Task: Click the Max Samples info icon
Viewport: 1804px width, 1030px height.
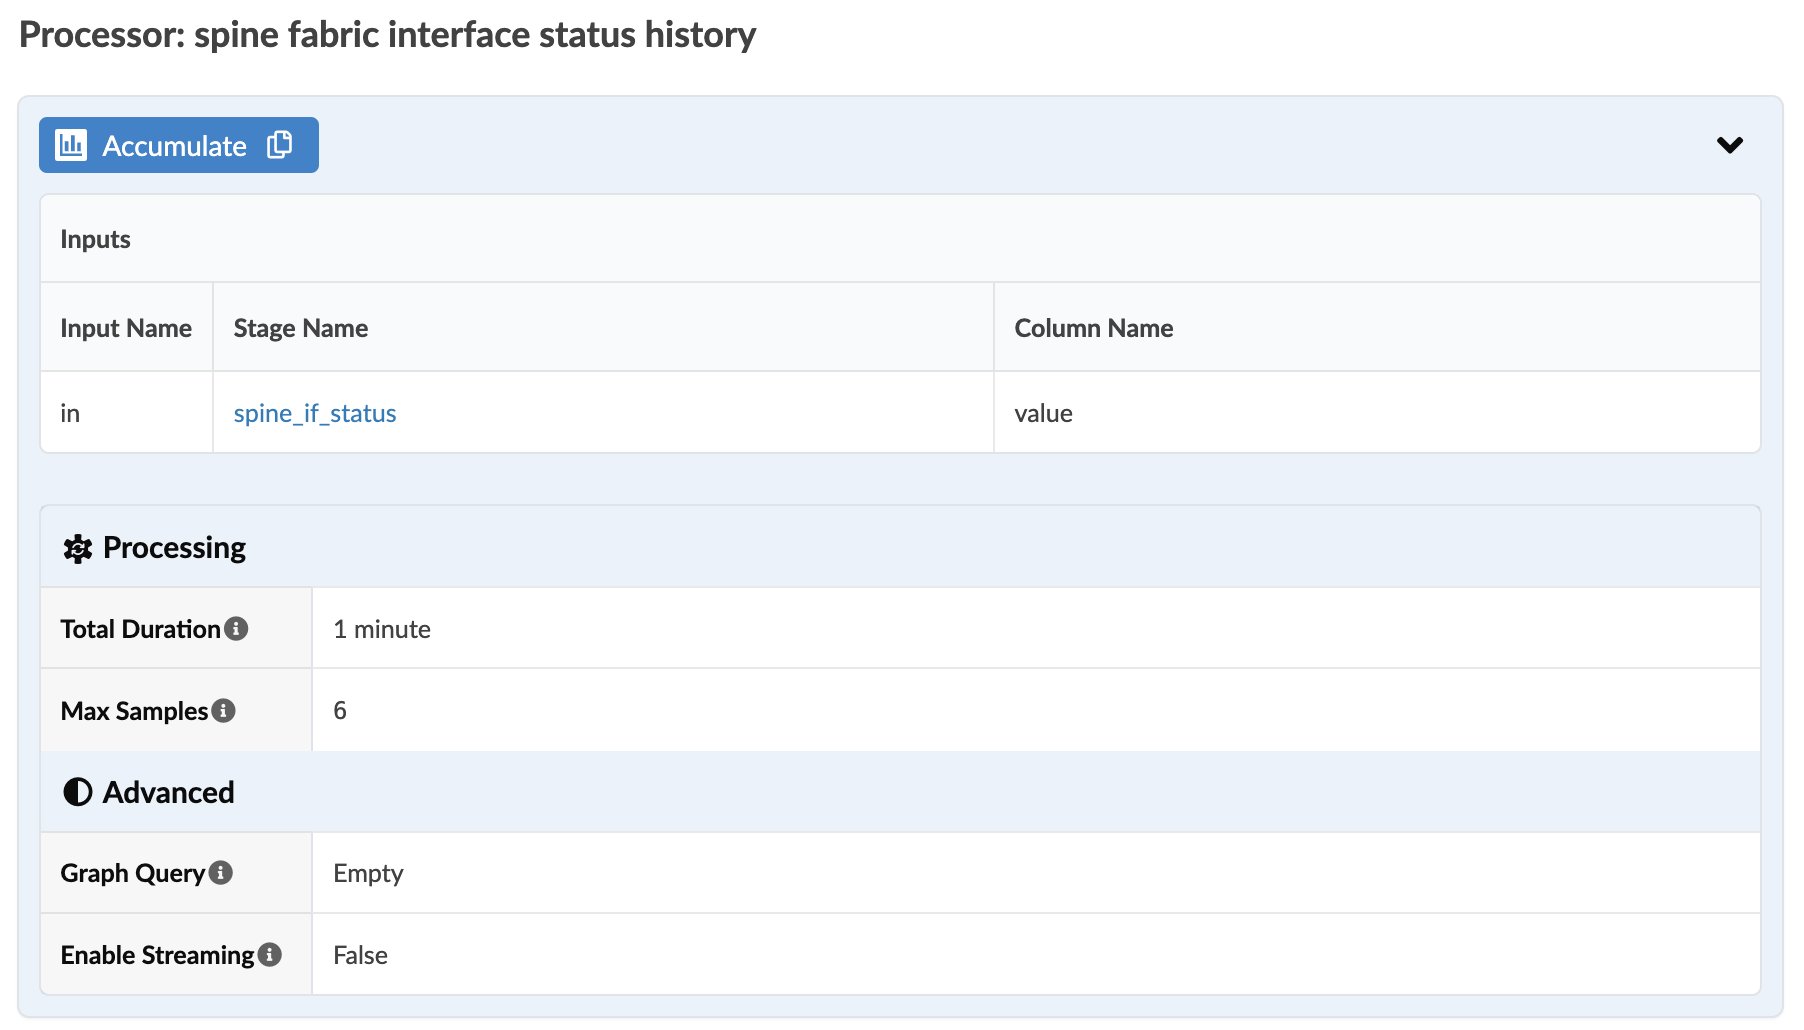Action: pos(224,711)
